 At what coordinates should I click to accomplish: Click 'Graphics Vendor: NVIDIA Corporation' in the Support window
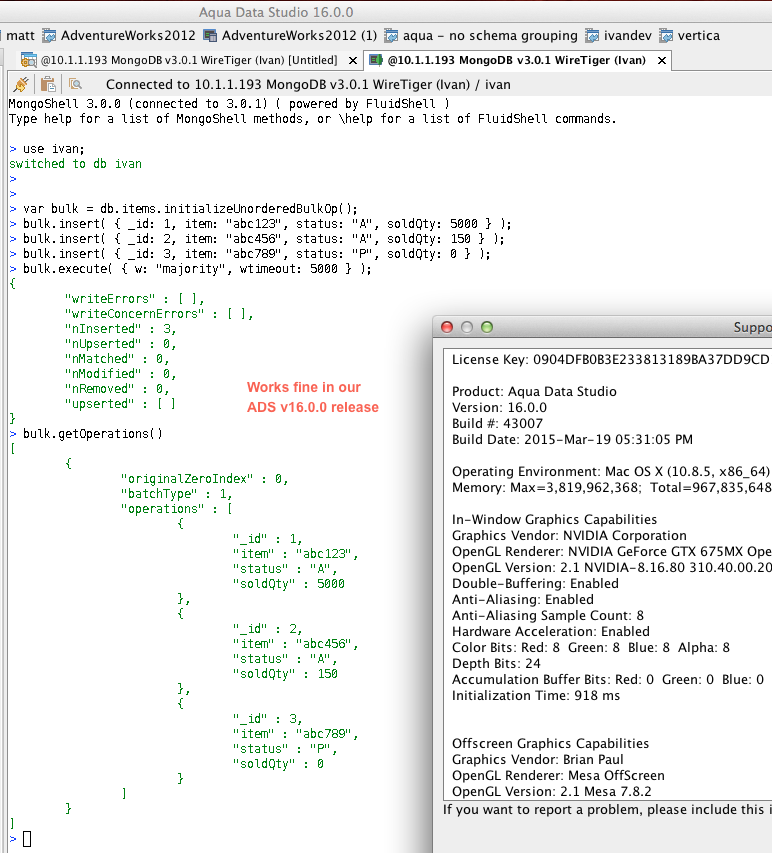coord(569,536)
